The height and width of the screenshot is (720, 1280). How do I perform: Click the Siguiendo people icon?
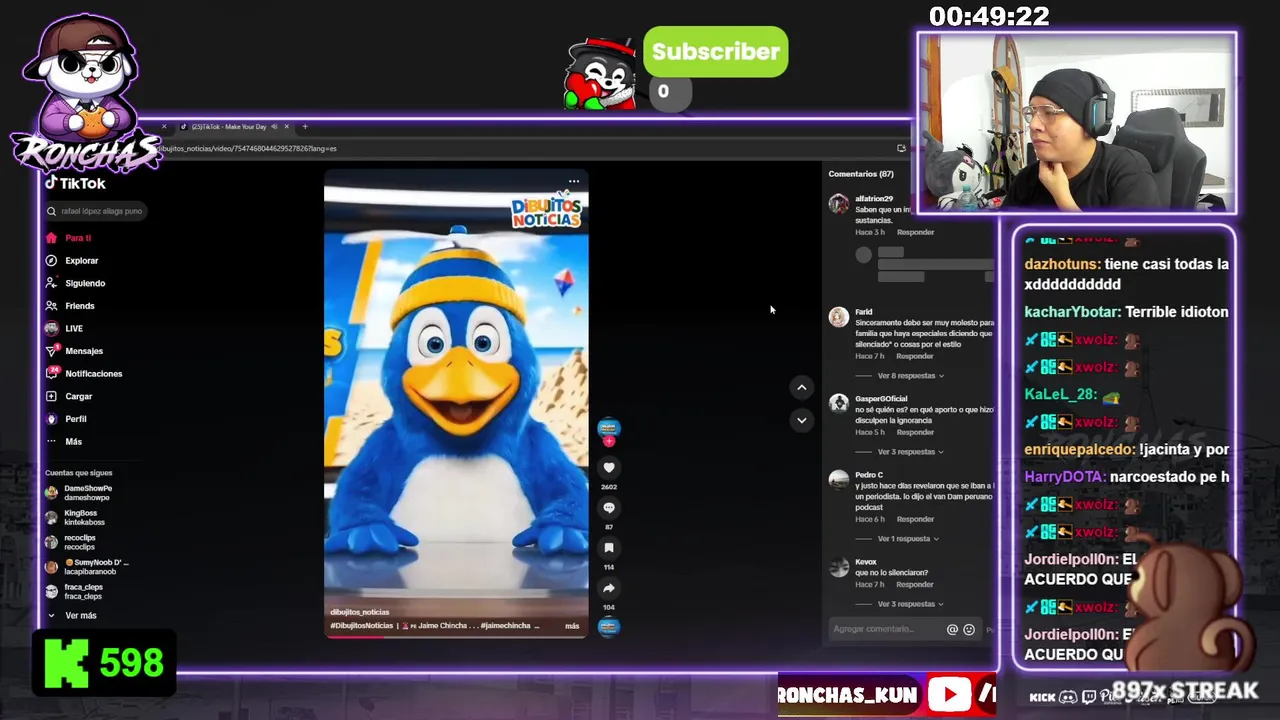(51, 283)
